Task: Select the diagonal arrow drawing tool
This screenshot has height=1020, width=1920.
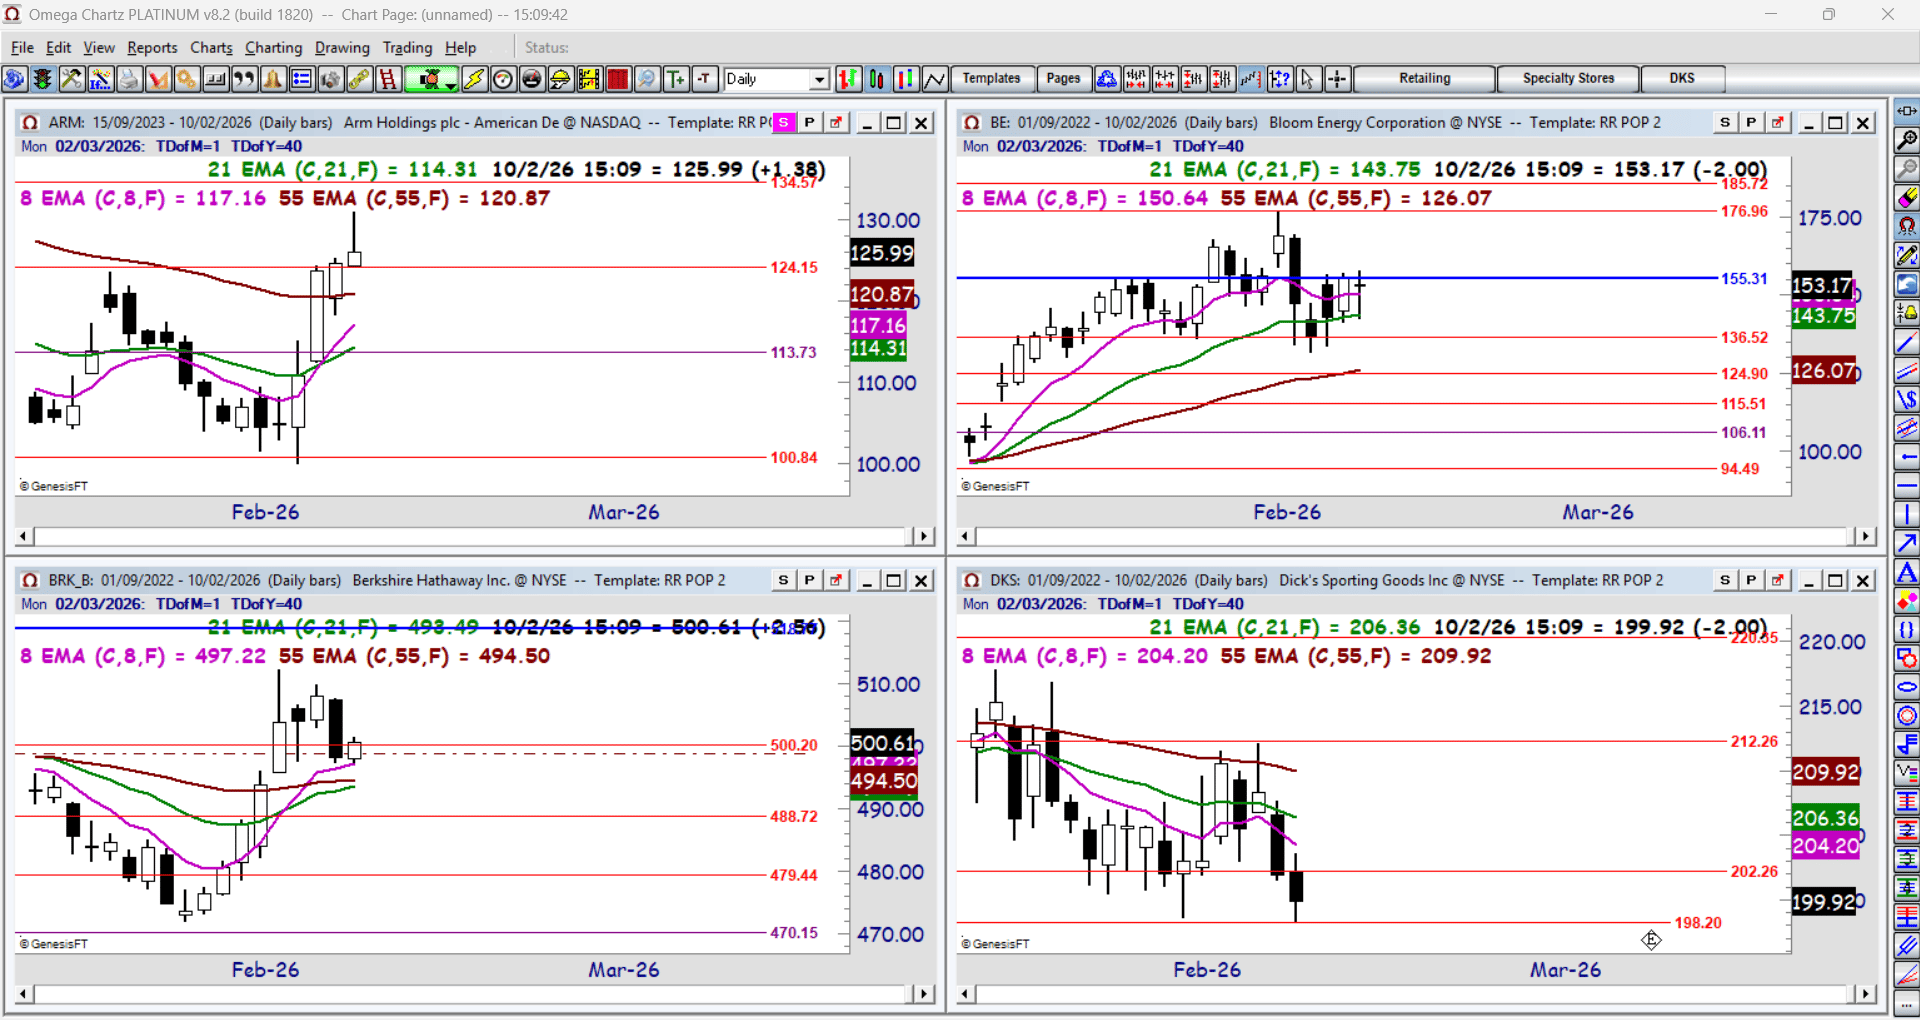Action: (x=1907, y=543)
